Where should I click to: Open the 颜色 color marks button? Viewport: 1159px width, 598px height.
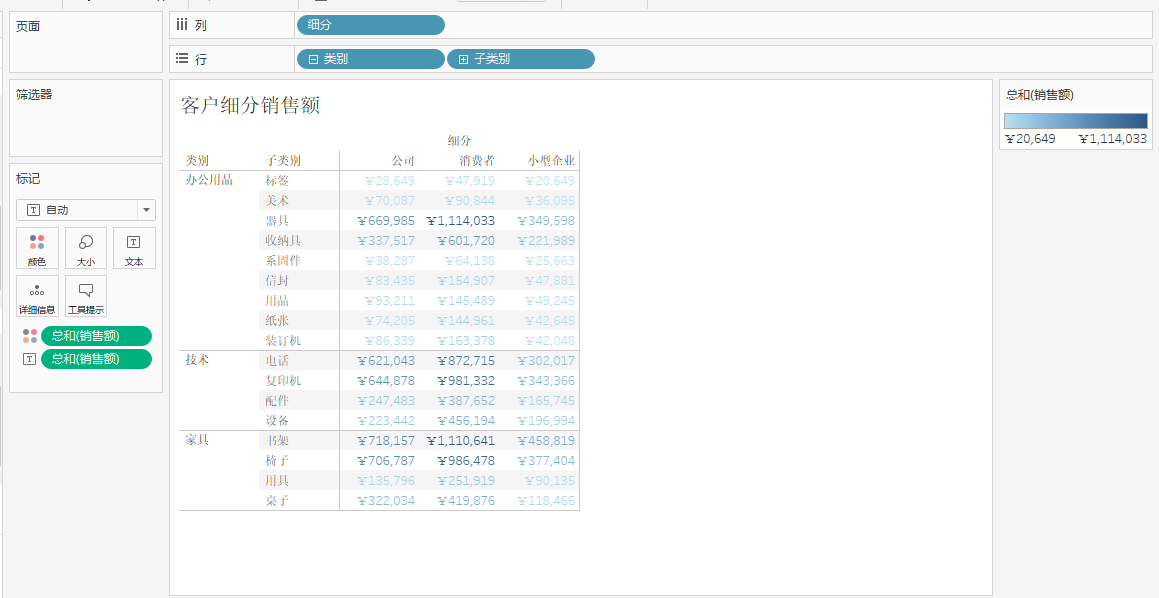coord(37,248)
